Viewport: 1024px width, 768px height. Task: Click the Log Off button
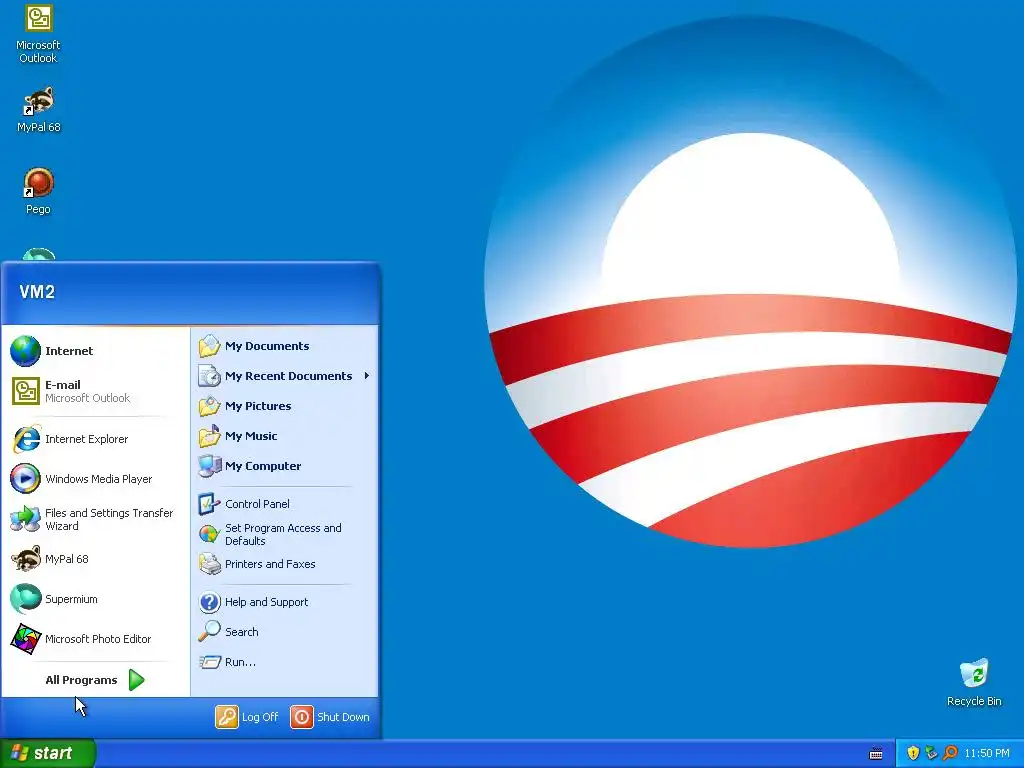tap(248, 717)
